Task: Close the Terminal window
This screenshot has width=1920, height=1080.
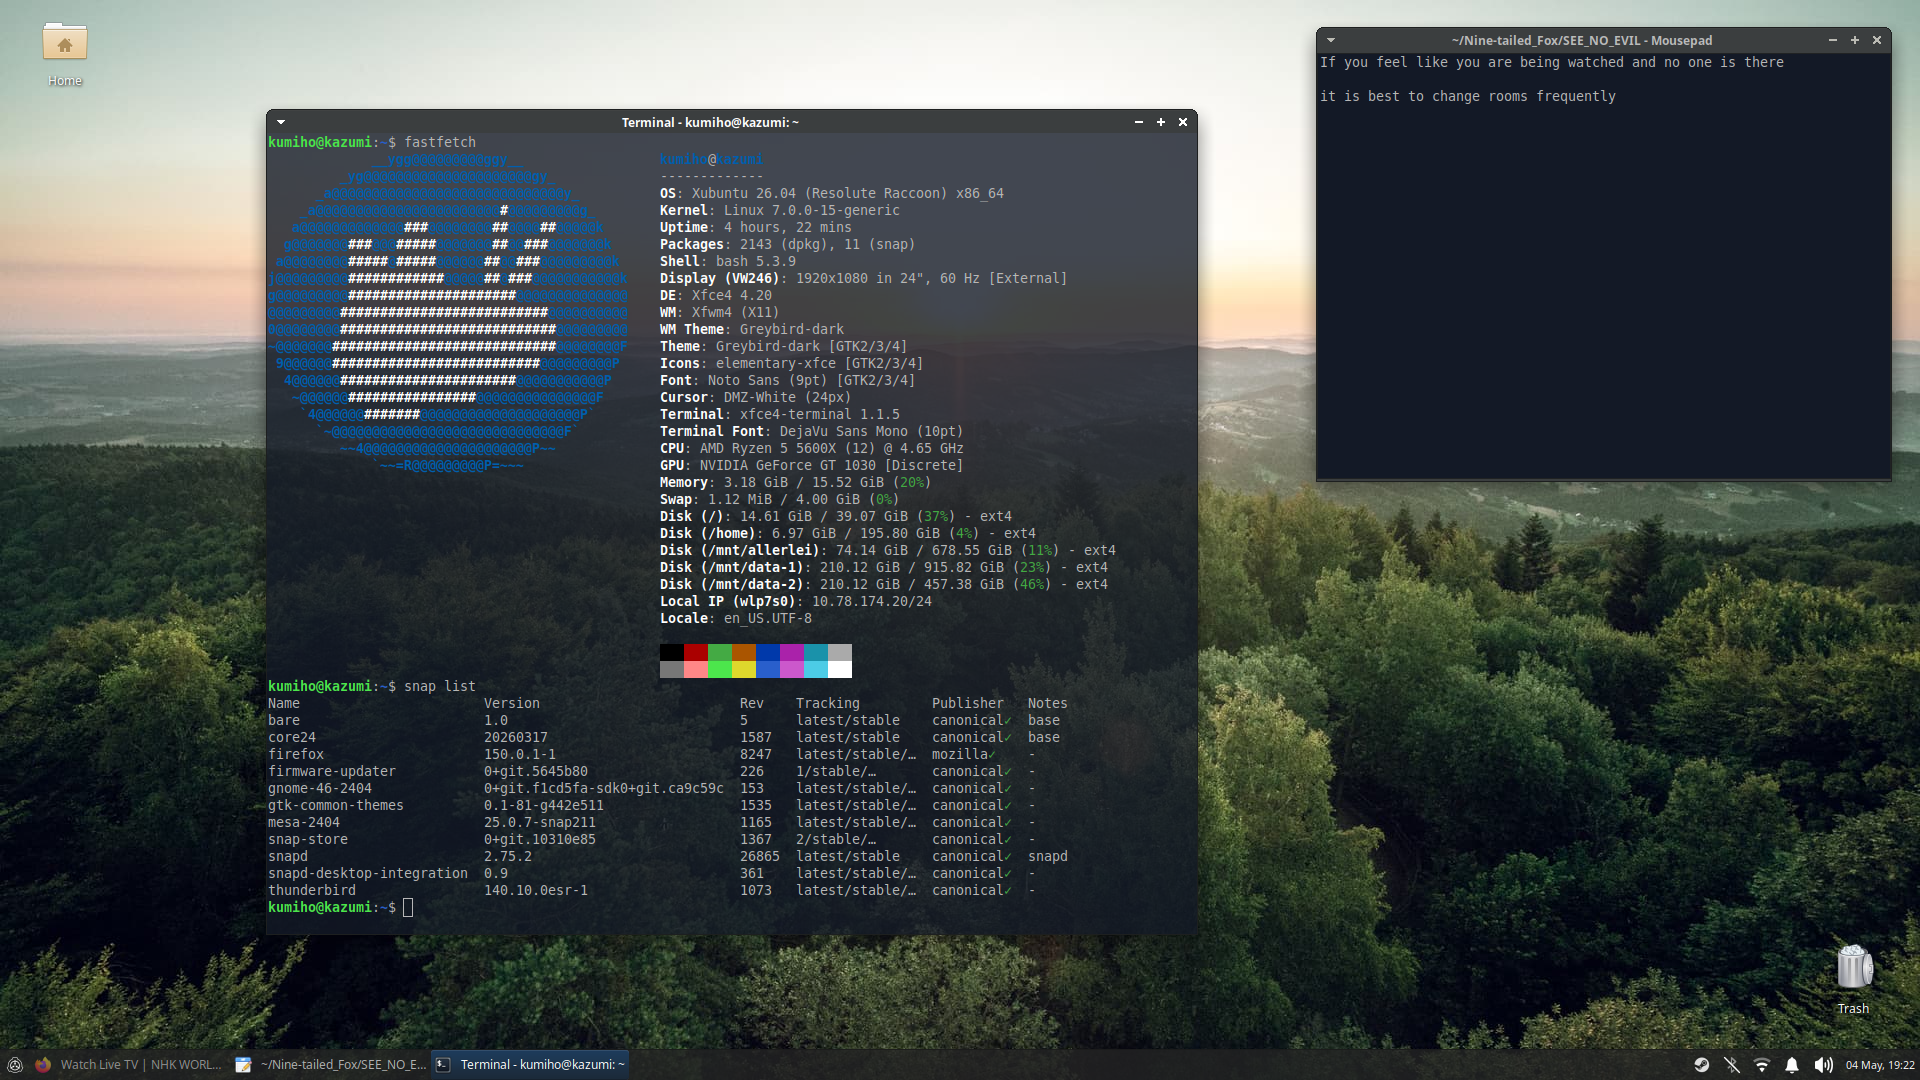Action: pyautogui.click(x=1183, y=122)
